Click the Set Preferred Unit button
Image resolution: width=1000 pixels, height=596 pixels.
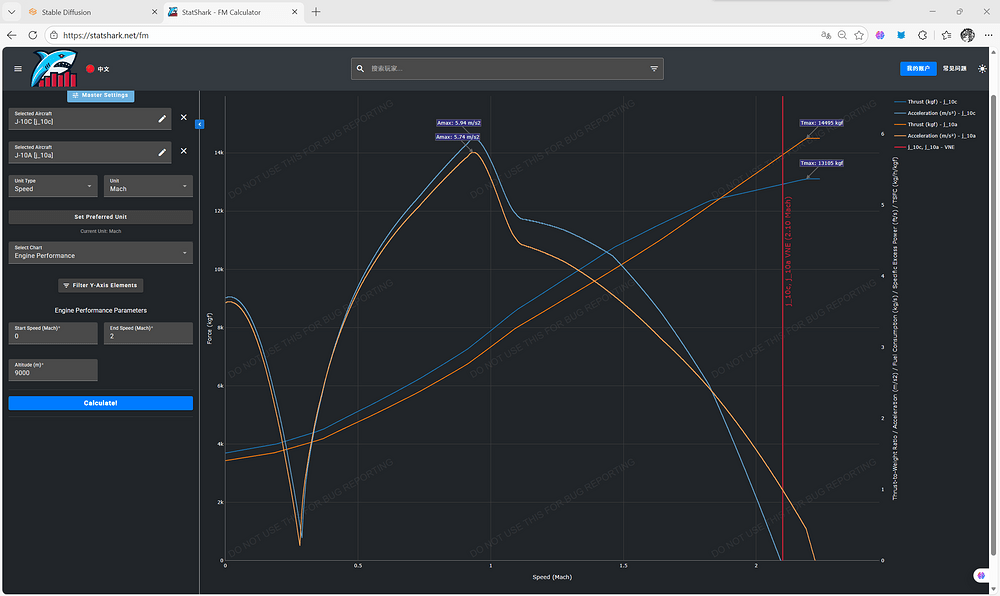(x=100, y=217)
